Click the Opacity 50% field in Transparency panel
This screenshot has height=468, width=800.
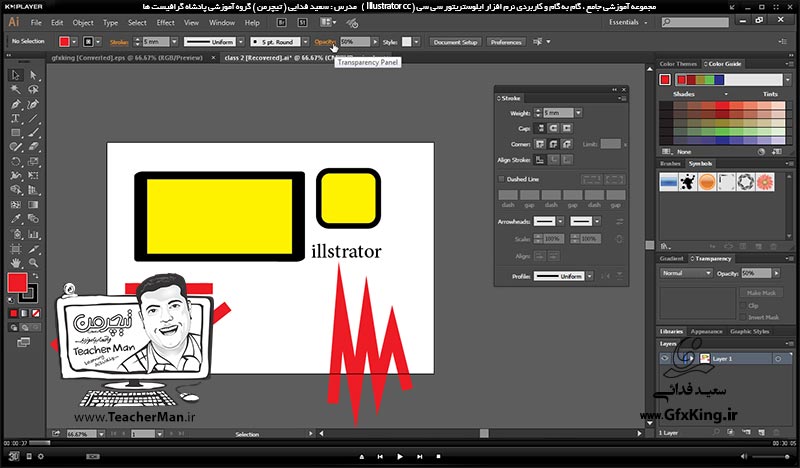pos(756,273)
